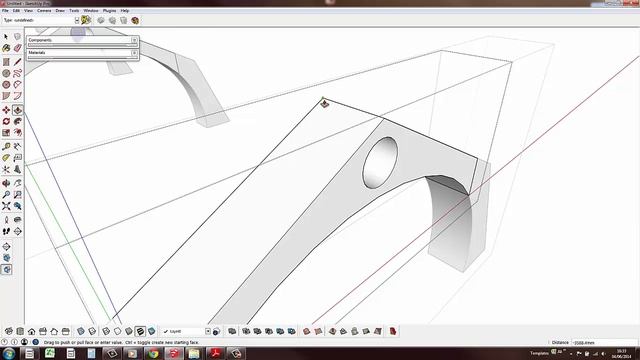Expand the Materials panel
Image resolution: width=640 pixels, height=360 pixels.
134,53
